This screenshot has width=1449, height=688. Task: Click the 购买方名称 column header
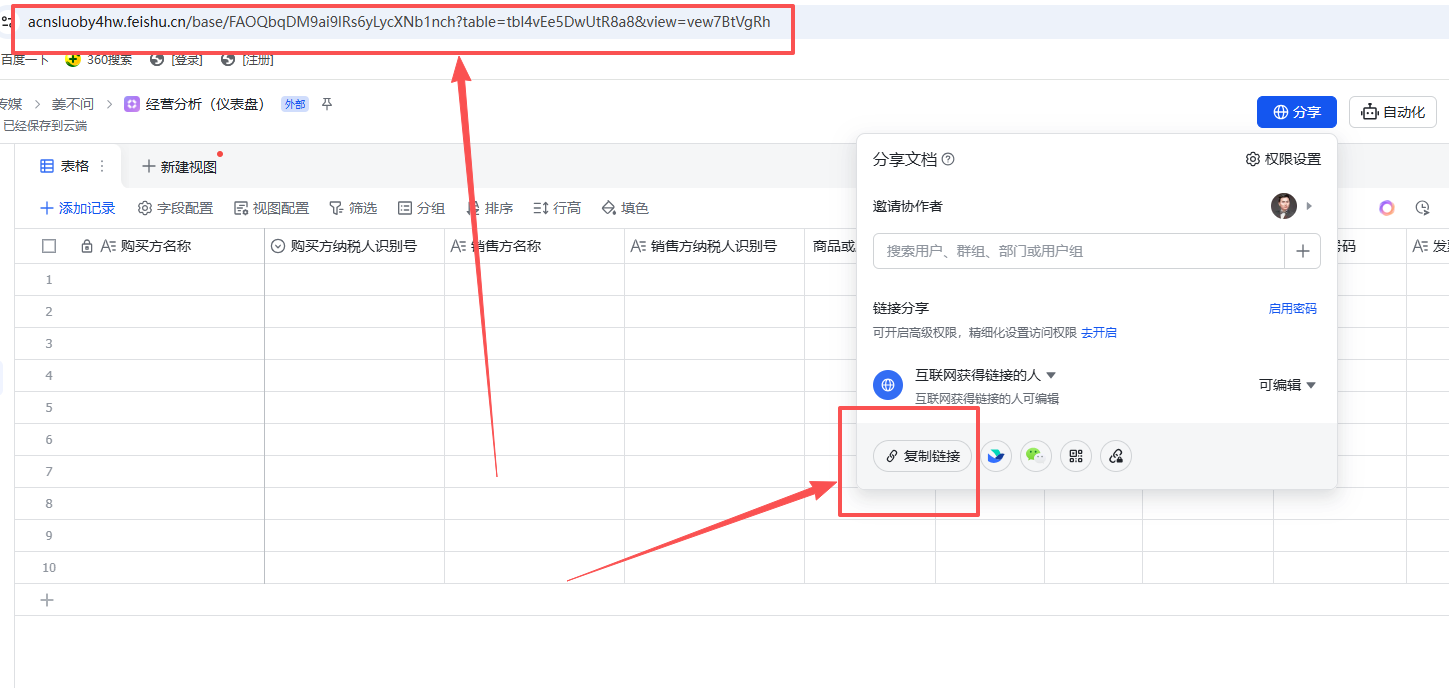click(155, 246)
